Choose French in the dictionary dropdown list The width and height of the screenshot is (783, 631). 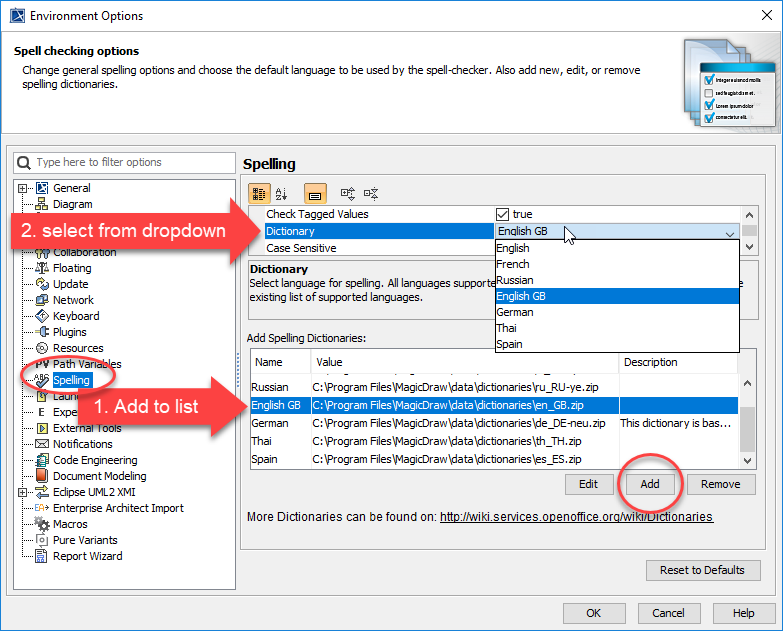point(514,264)
